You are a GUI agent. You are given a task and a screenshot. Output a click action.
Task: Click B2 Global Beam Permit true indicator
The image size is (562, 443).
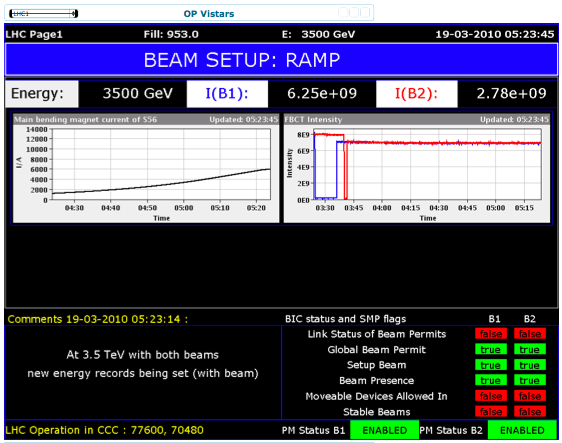coord(530,349)
